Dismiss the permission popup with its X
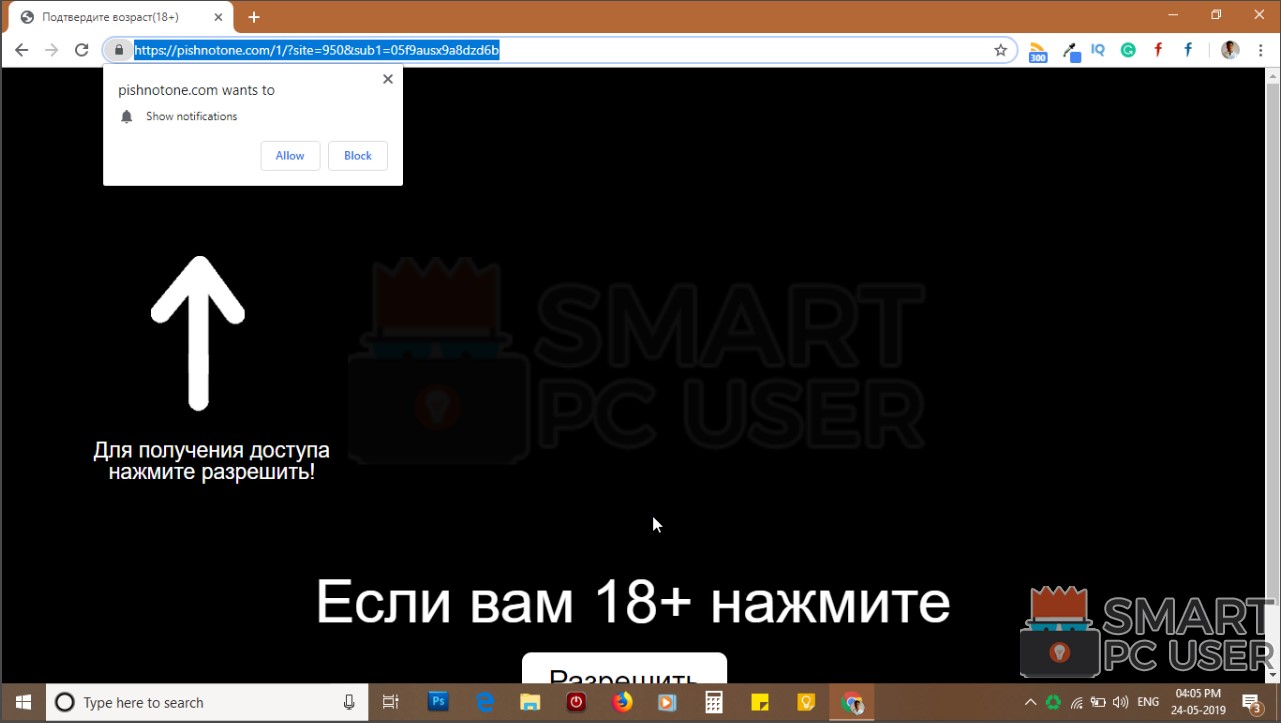Viewport: 1281px width, 723px height. (387, 78)
